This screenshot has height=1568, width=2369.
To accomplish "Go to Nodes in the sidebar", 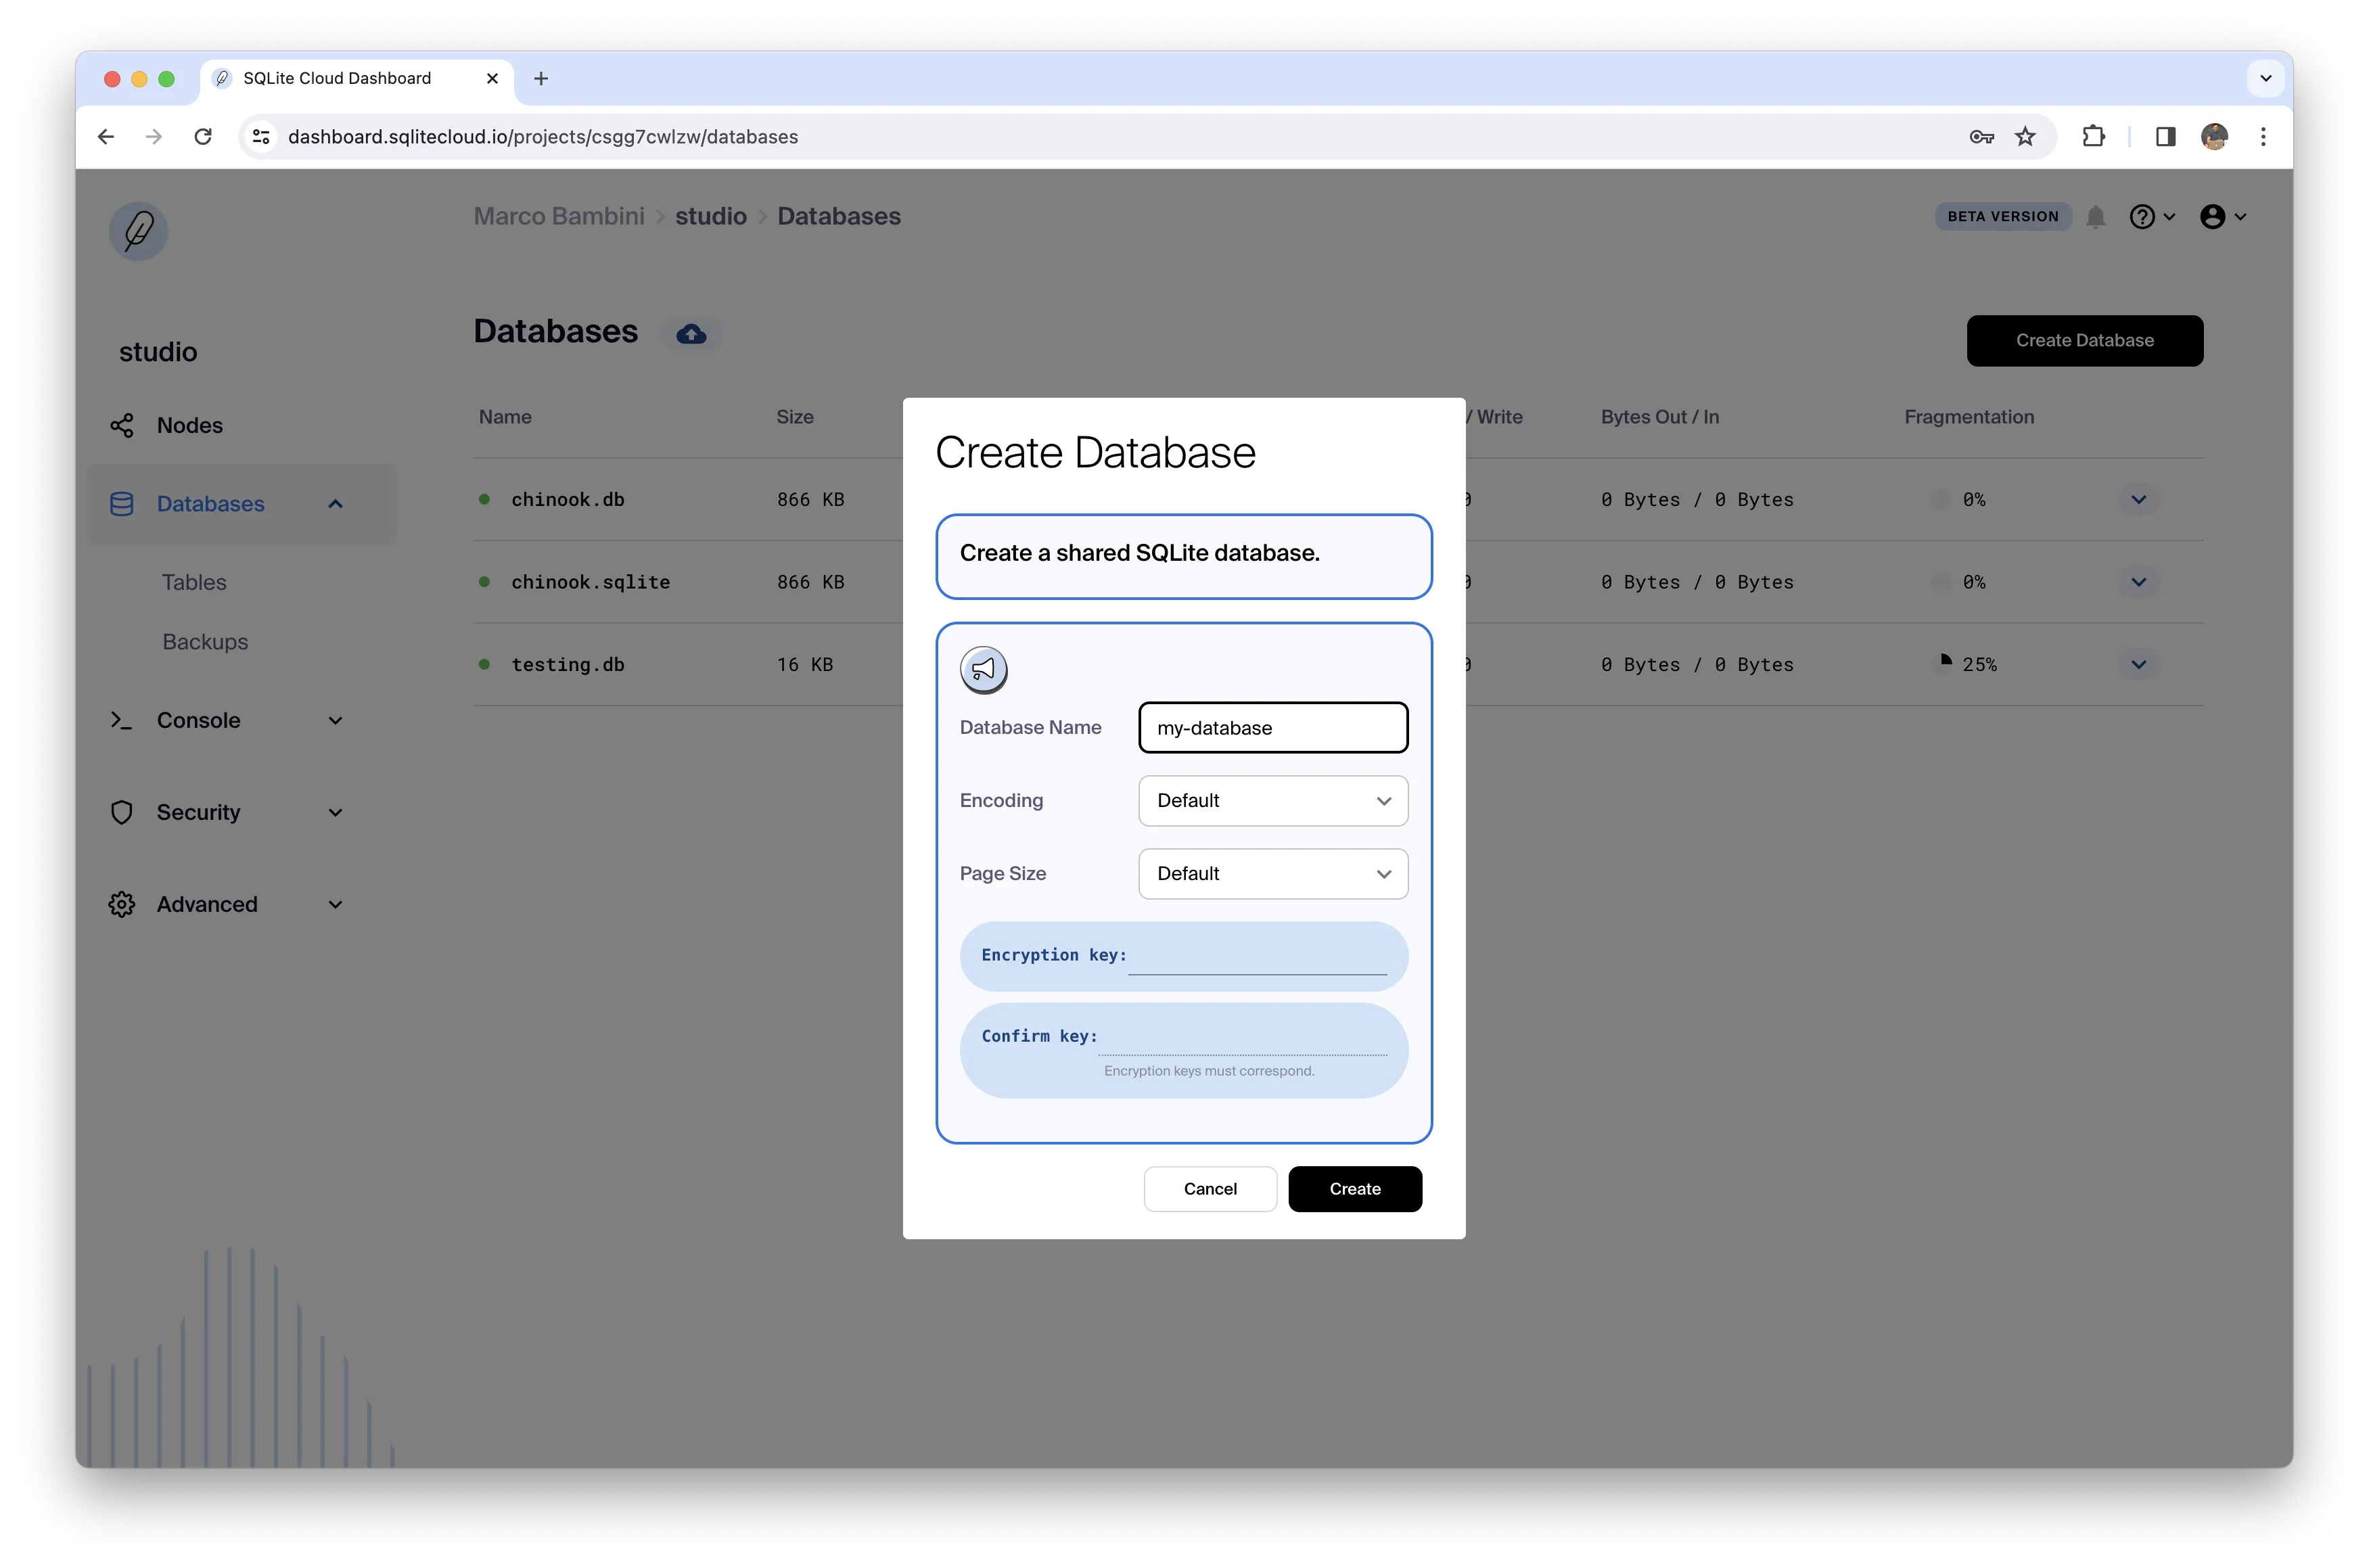I will [x=190, y=426].
